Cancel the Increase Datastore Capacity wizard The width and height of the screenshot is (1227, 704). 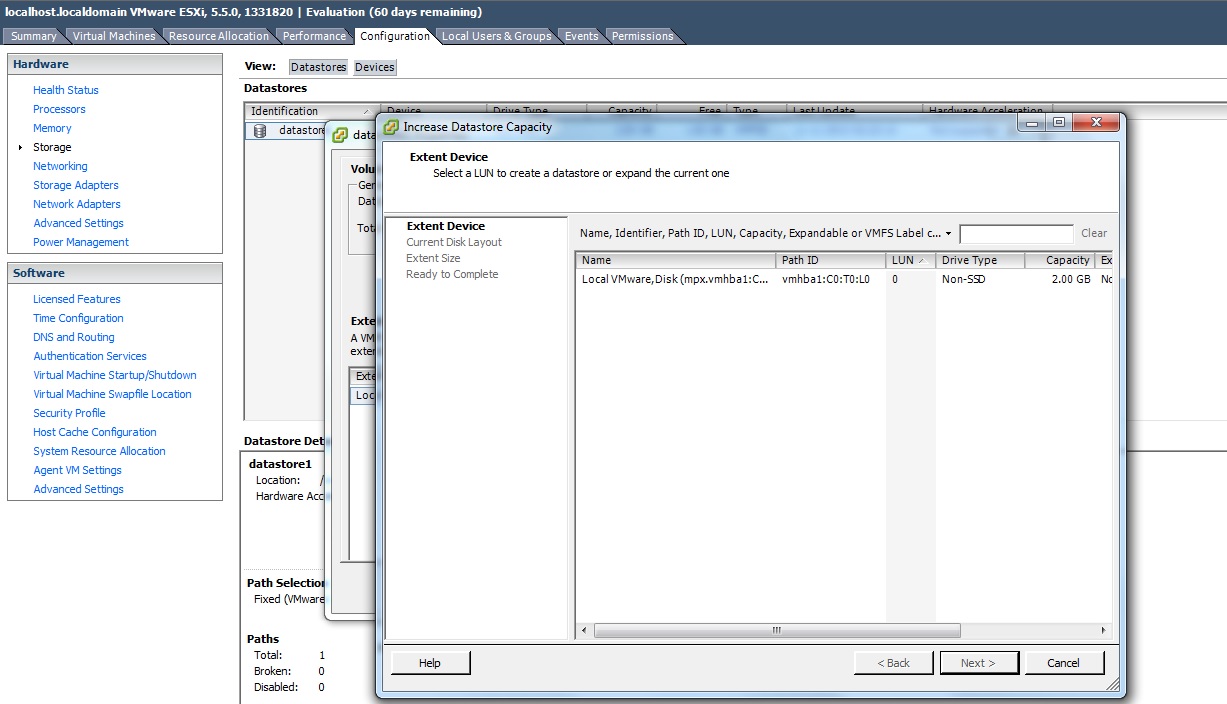pos(1063,663)
